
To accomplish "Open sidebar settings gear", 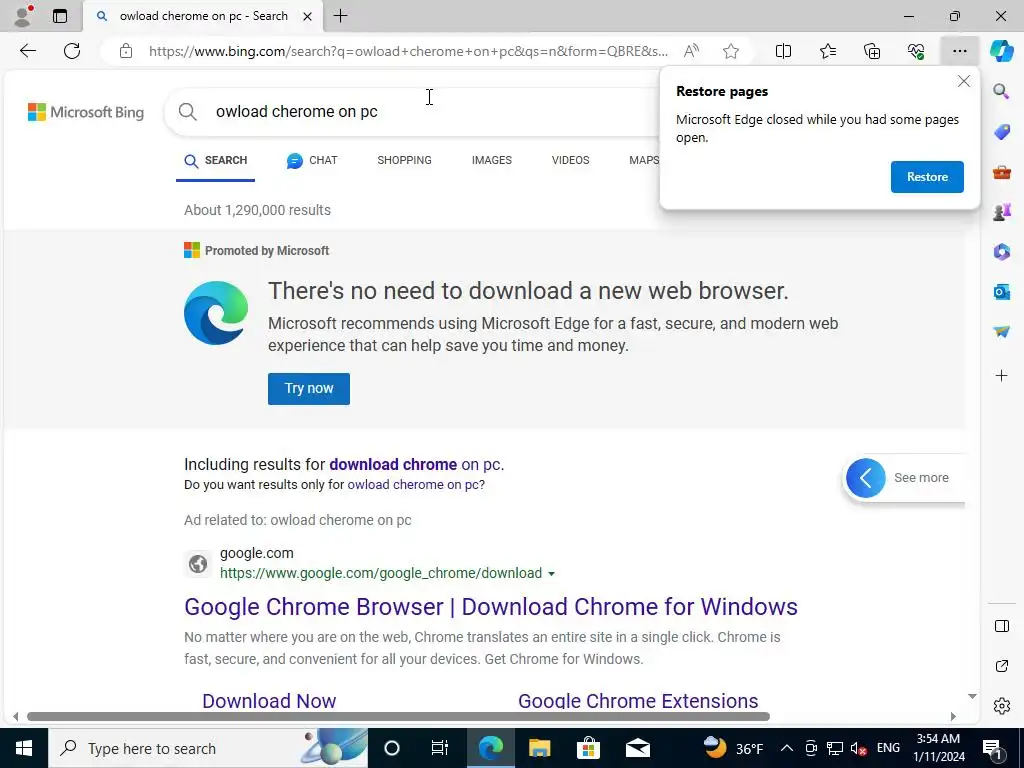I will point(1001,706).
